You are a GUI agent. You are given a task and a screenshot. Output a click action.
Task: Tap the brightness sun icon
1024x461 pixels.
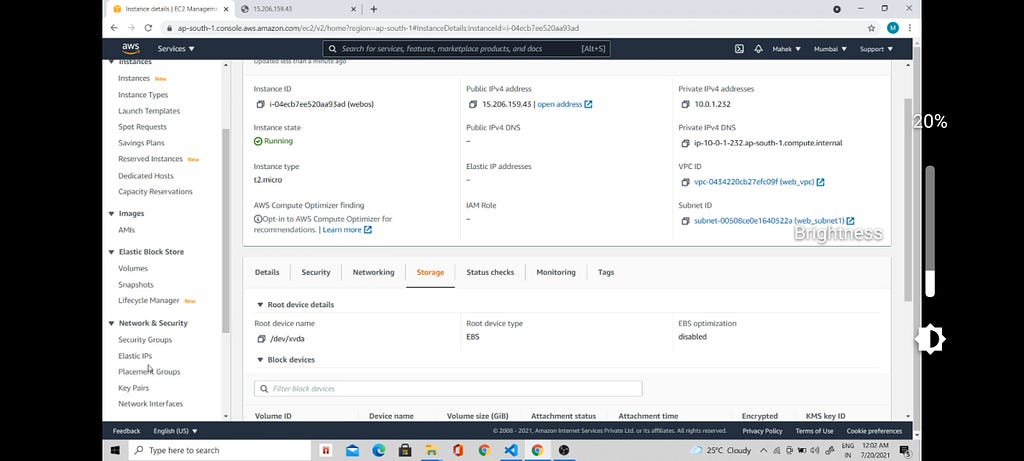click(929, 340)
